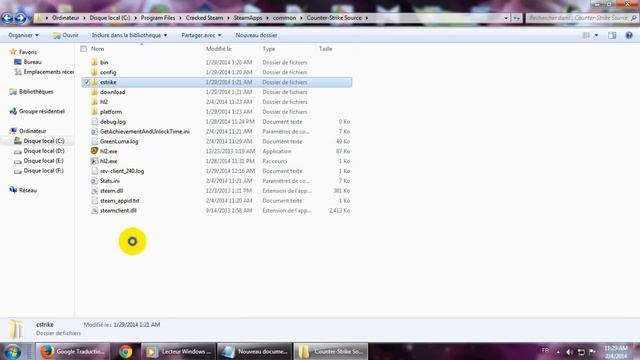
Task: Click the Back navigation arrow
Action: point(7,18)
